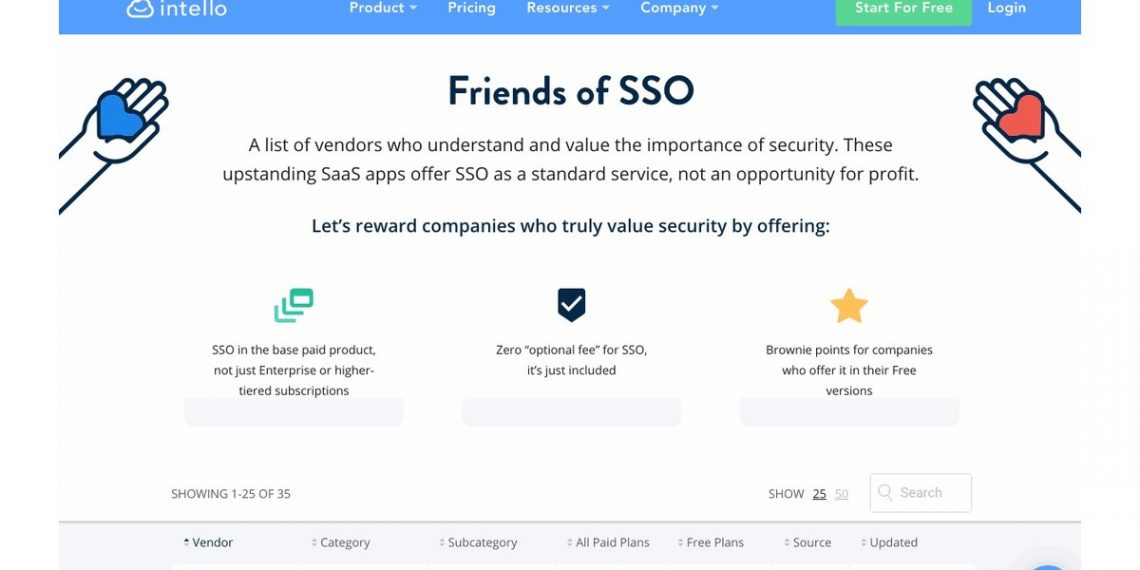Viewport: 1140px width, 570px height.
Task: Show 25 entries per page
Action: tap(819, 494)
